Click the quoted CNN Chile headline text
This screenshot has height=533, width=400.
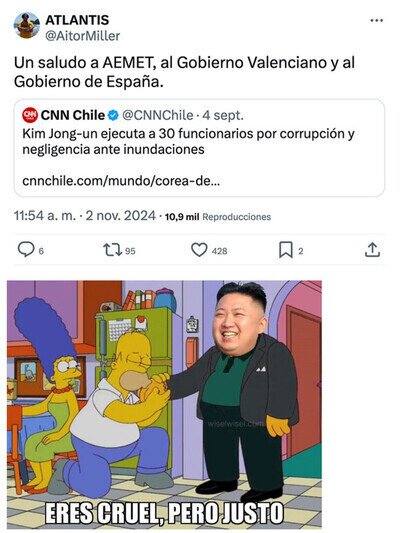tap(188, 141)
